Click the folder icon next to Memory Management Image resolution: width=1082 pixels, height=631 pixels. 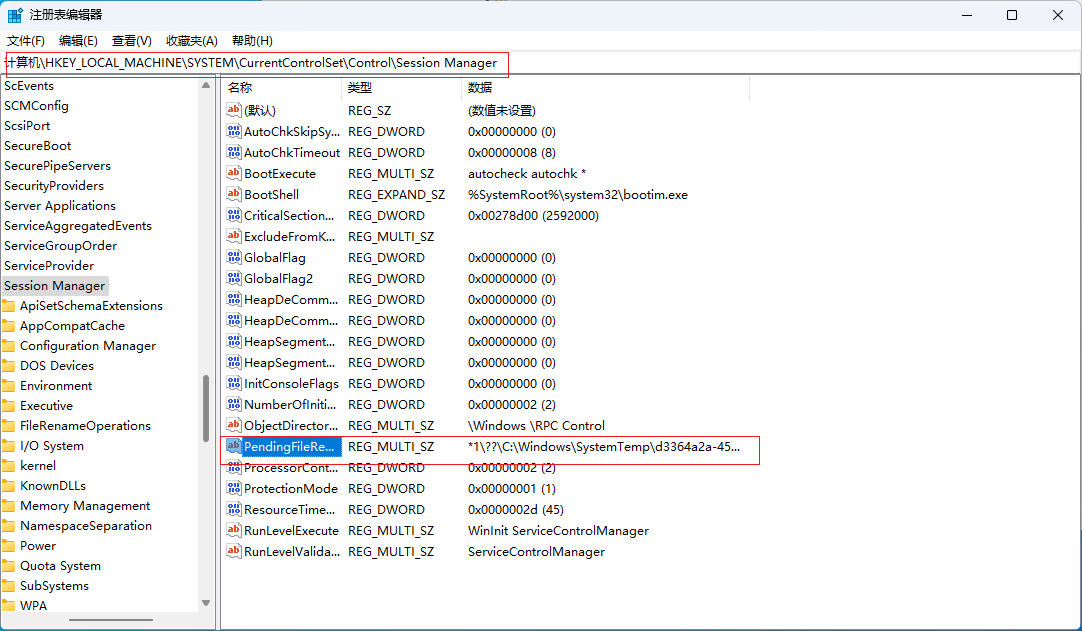(9, 506)
